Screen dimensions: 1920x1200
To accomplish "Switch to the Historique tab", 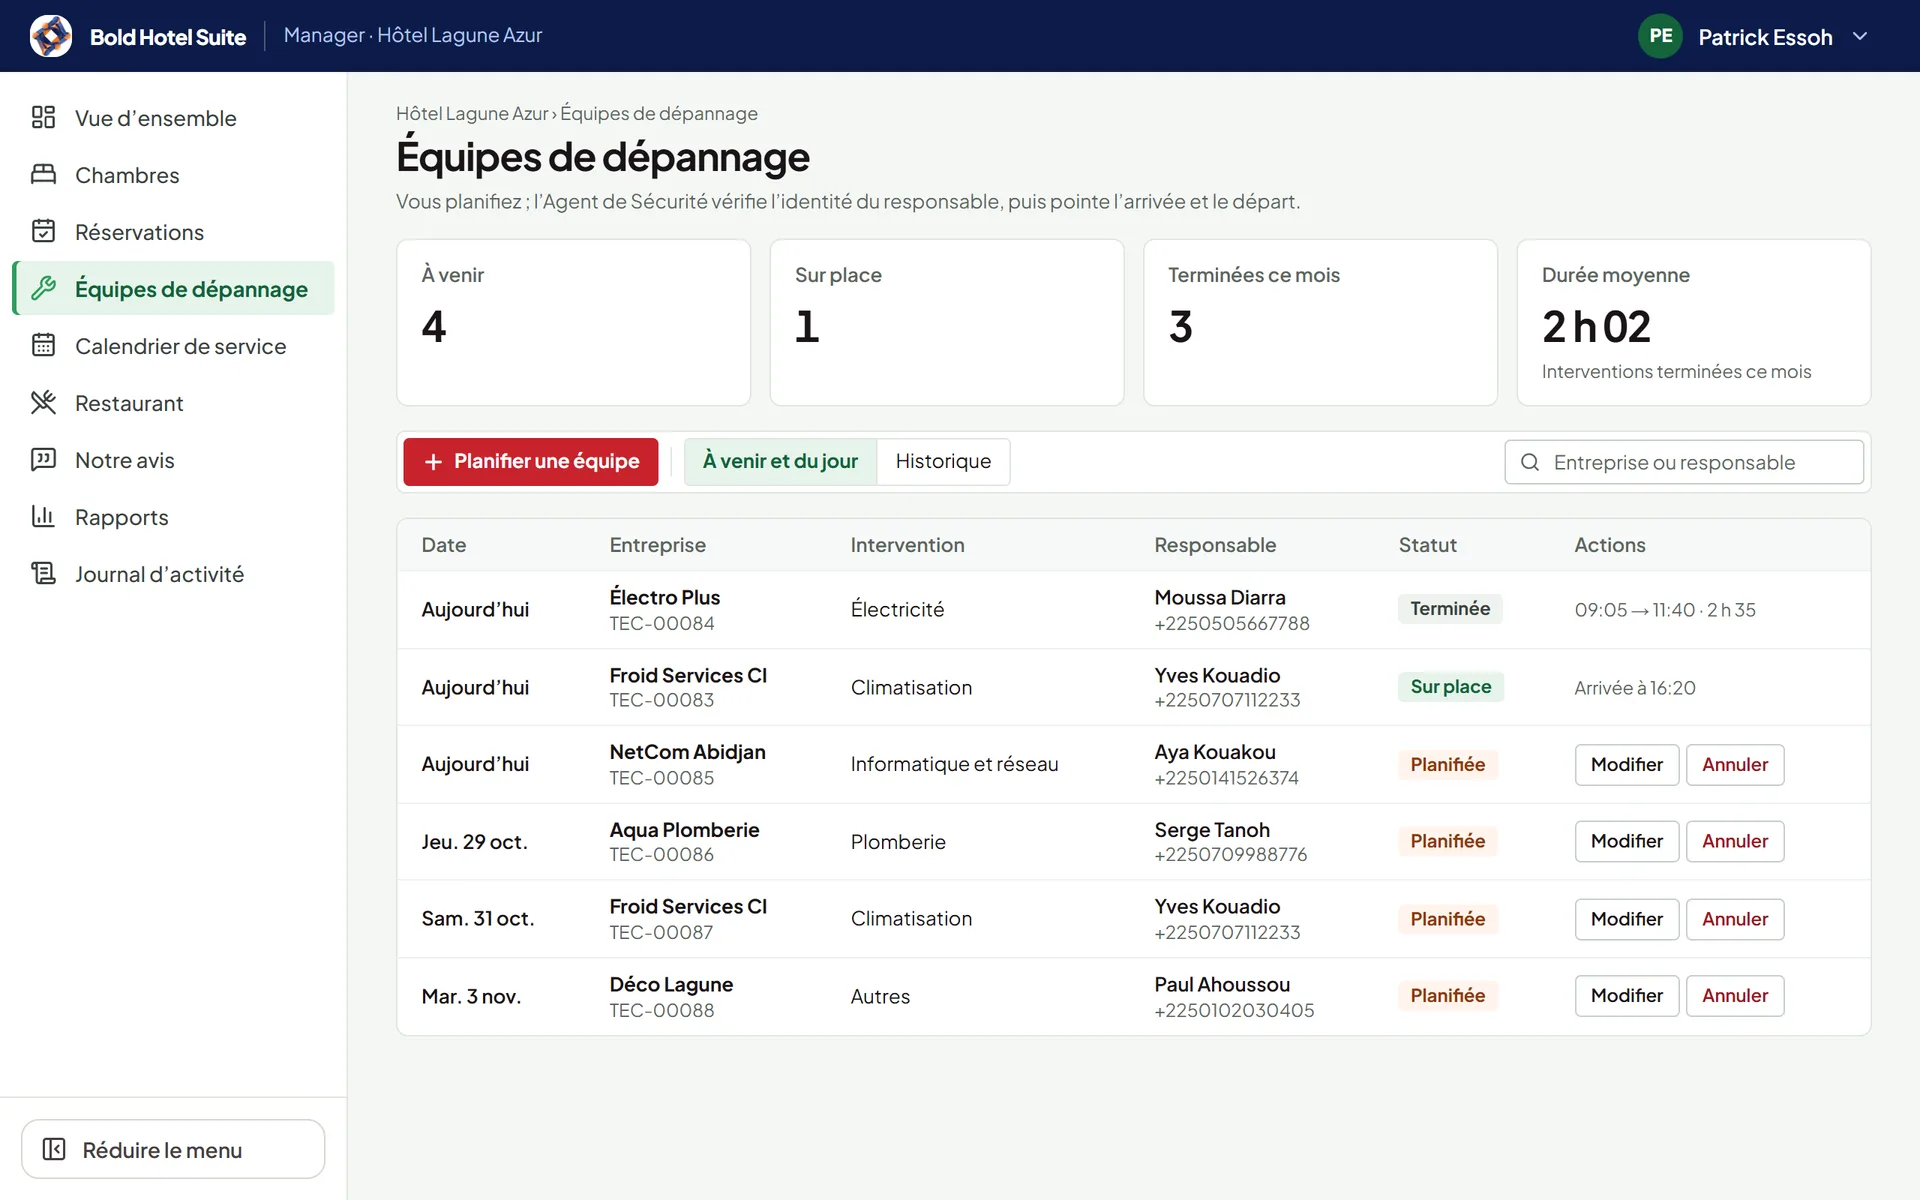I will 943,461.
